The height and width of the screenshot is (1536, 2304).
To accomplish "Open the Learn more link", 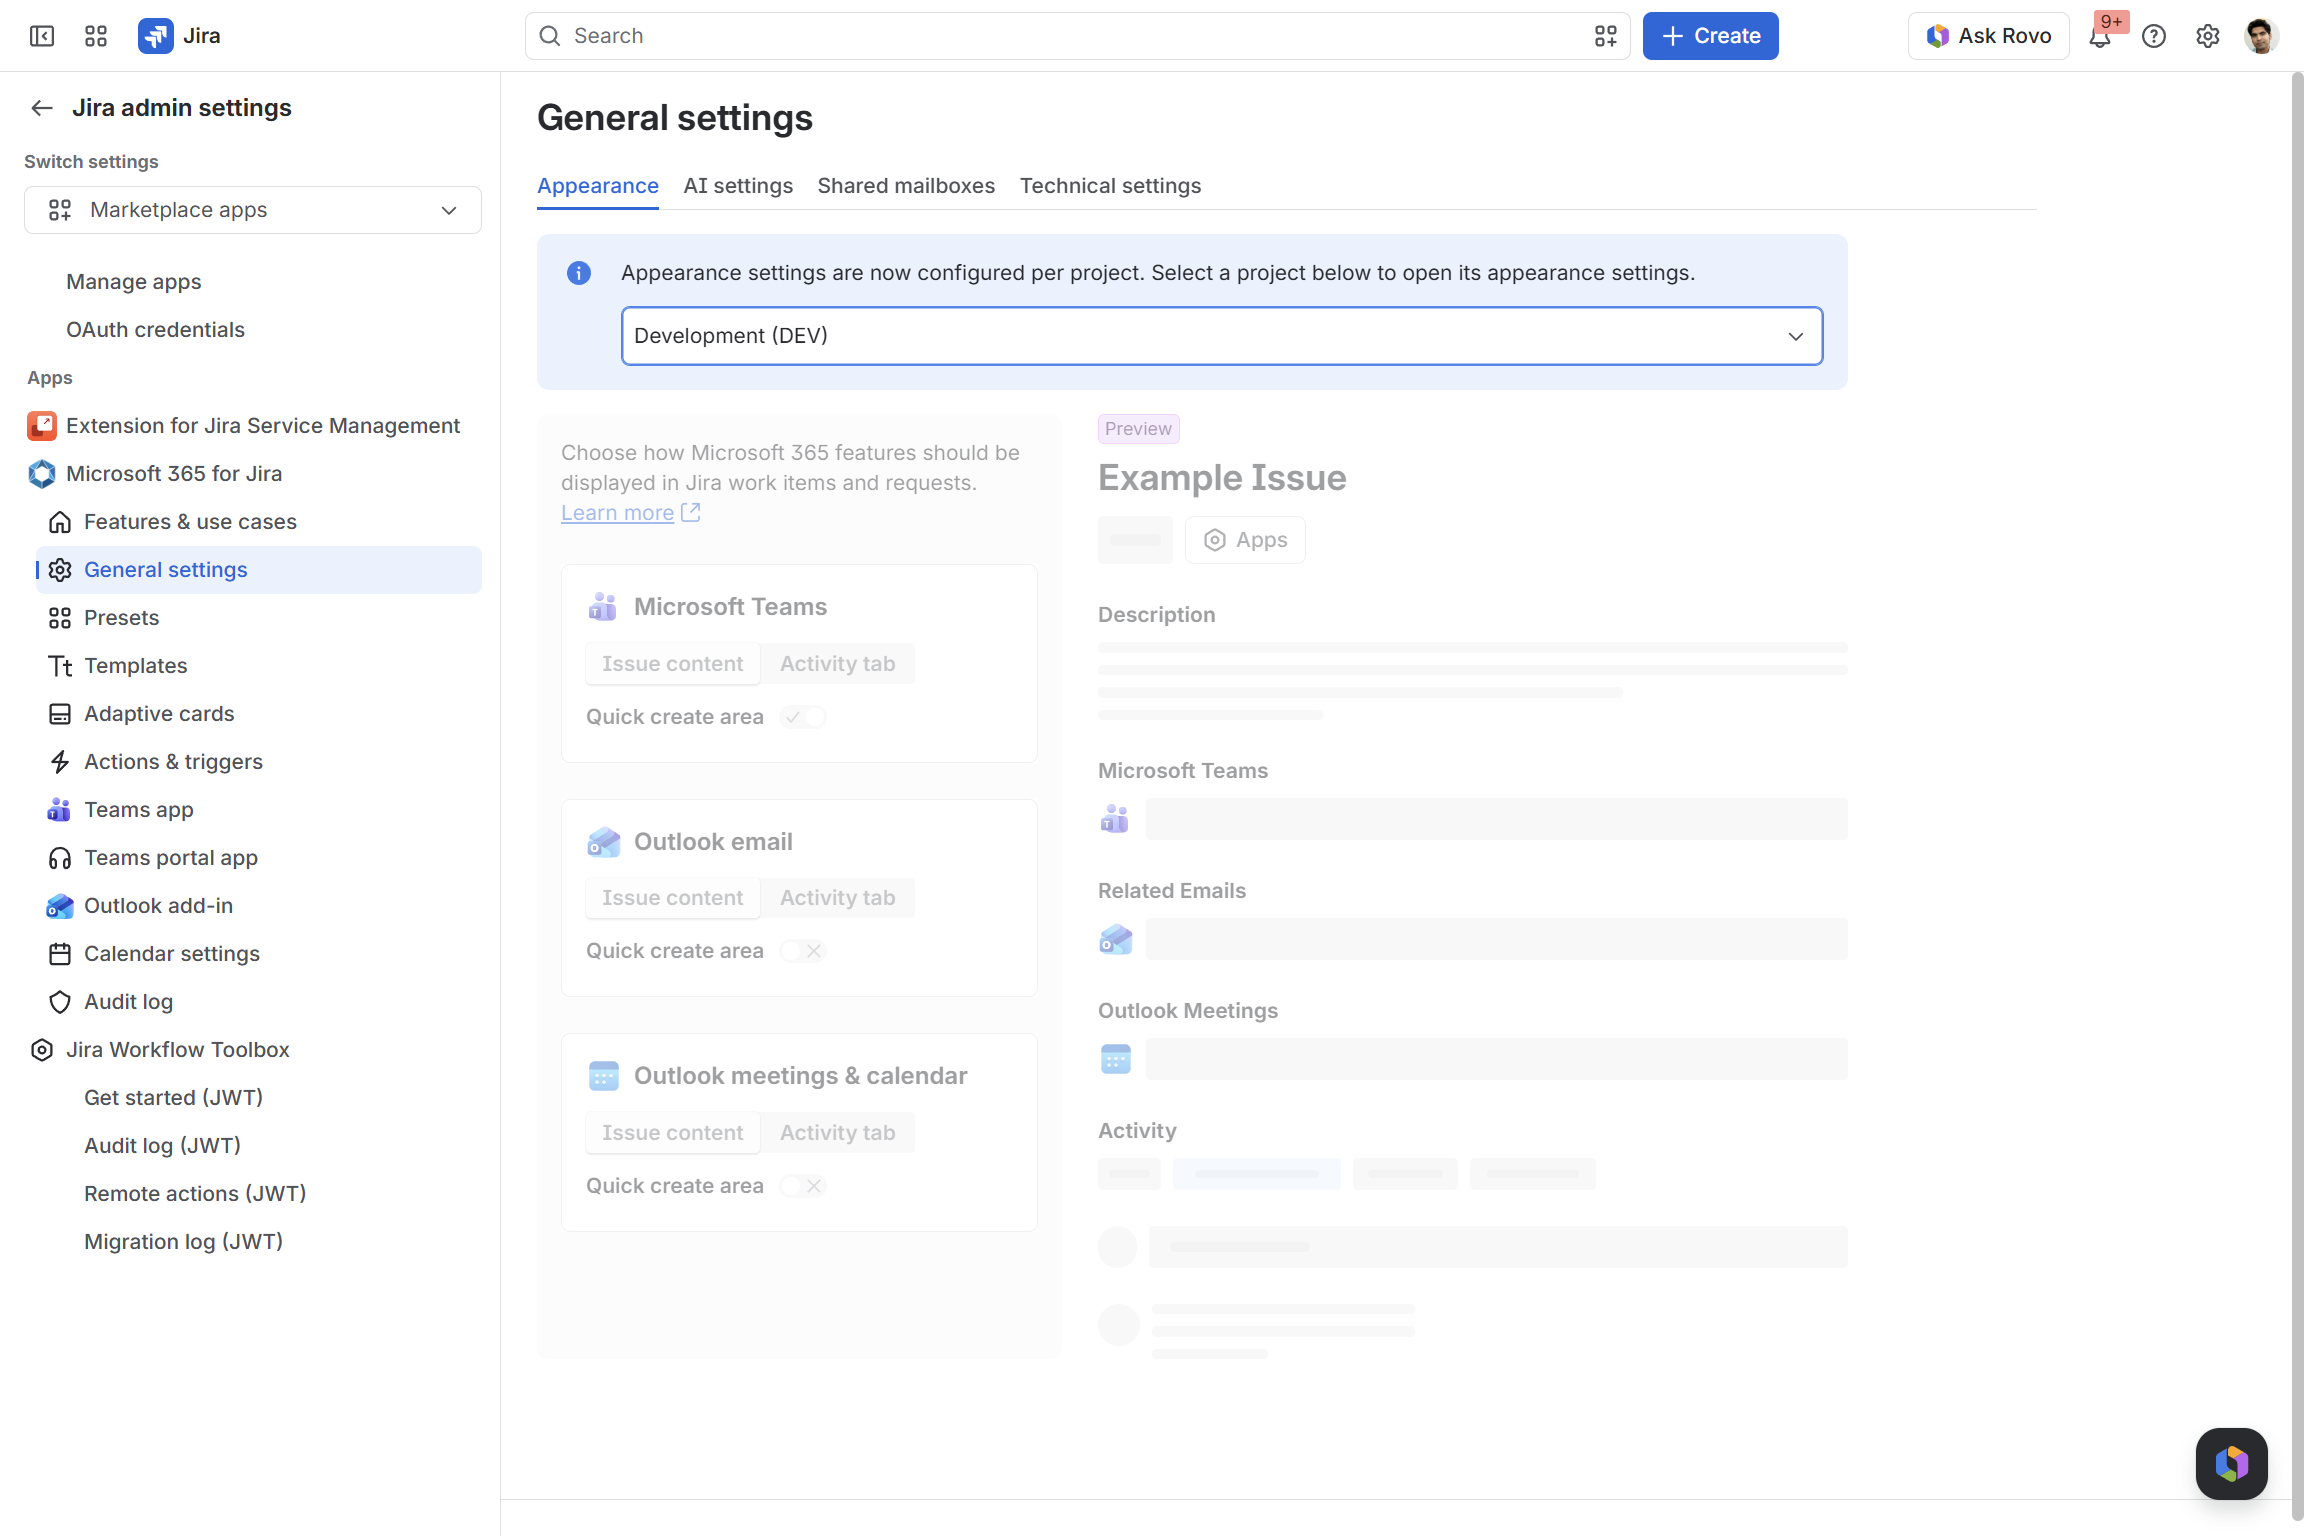I will (630, 513).
